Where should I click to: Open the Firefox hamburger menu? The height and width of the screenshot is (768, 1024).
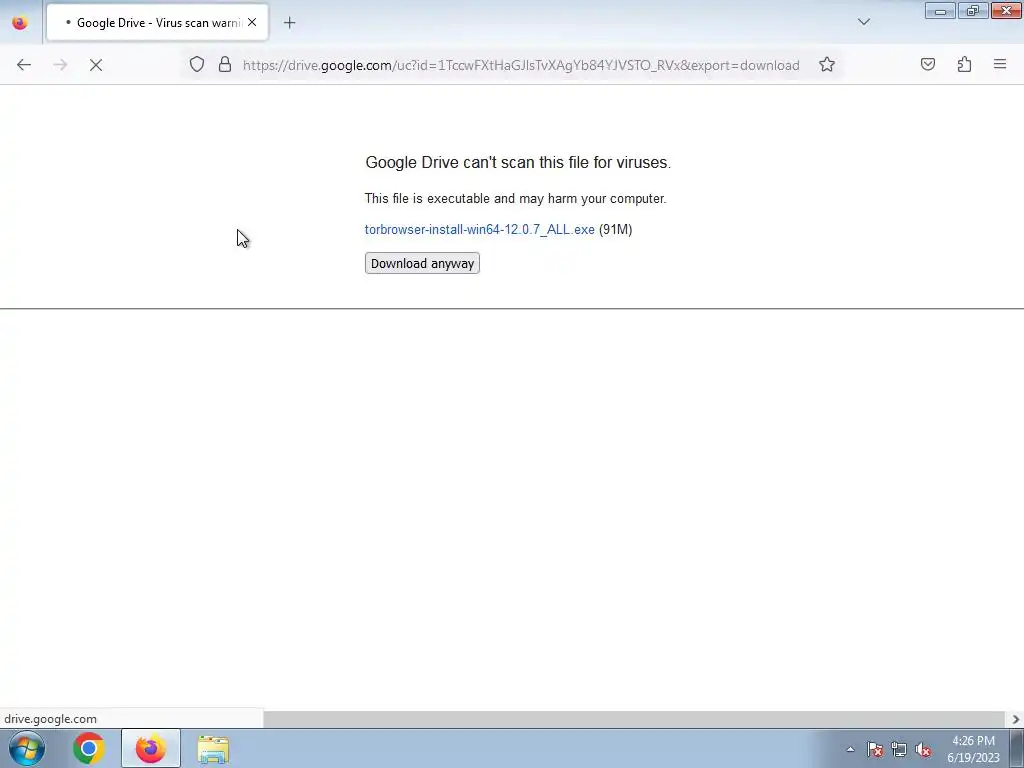(1000, 65)
